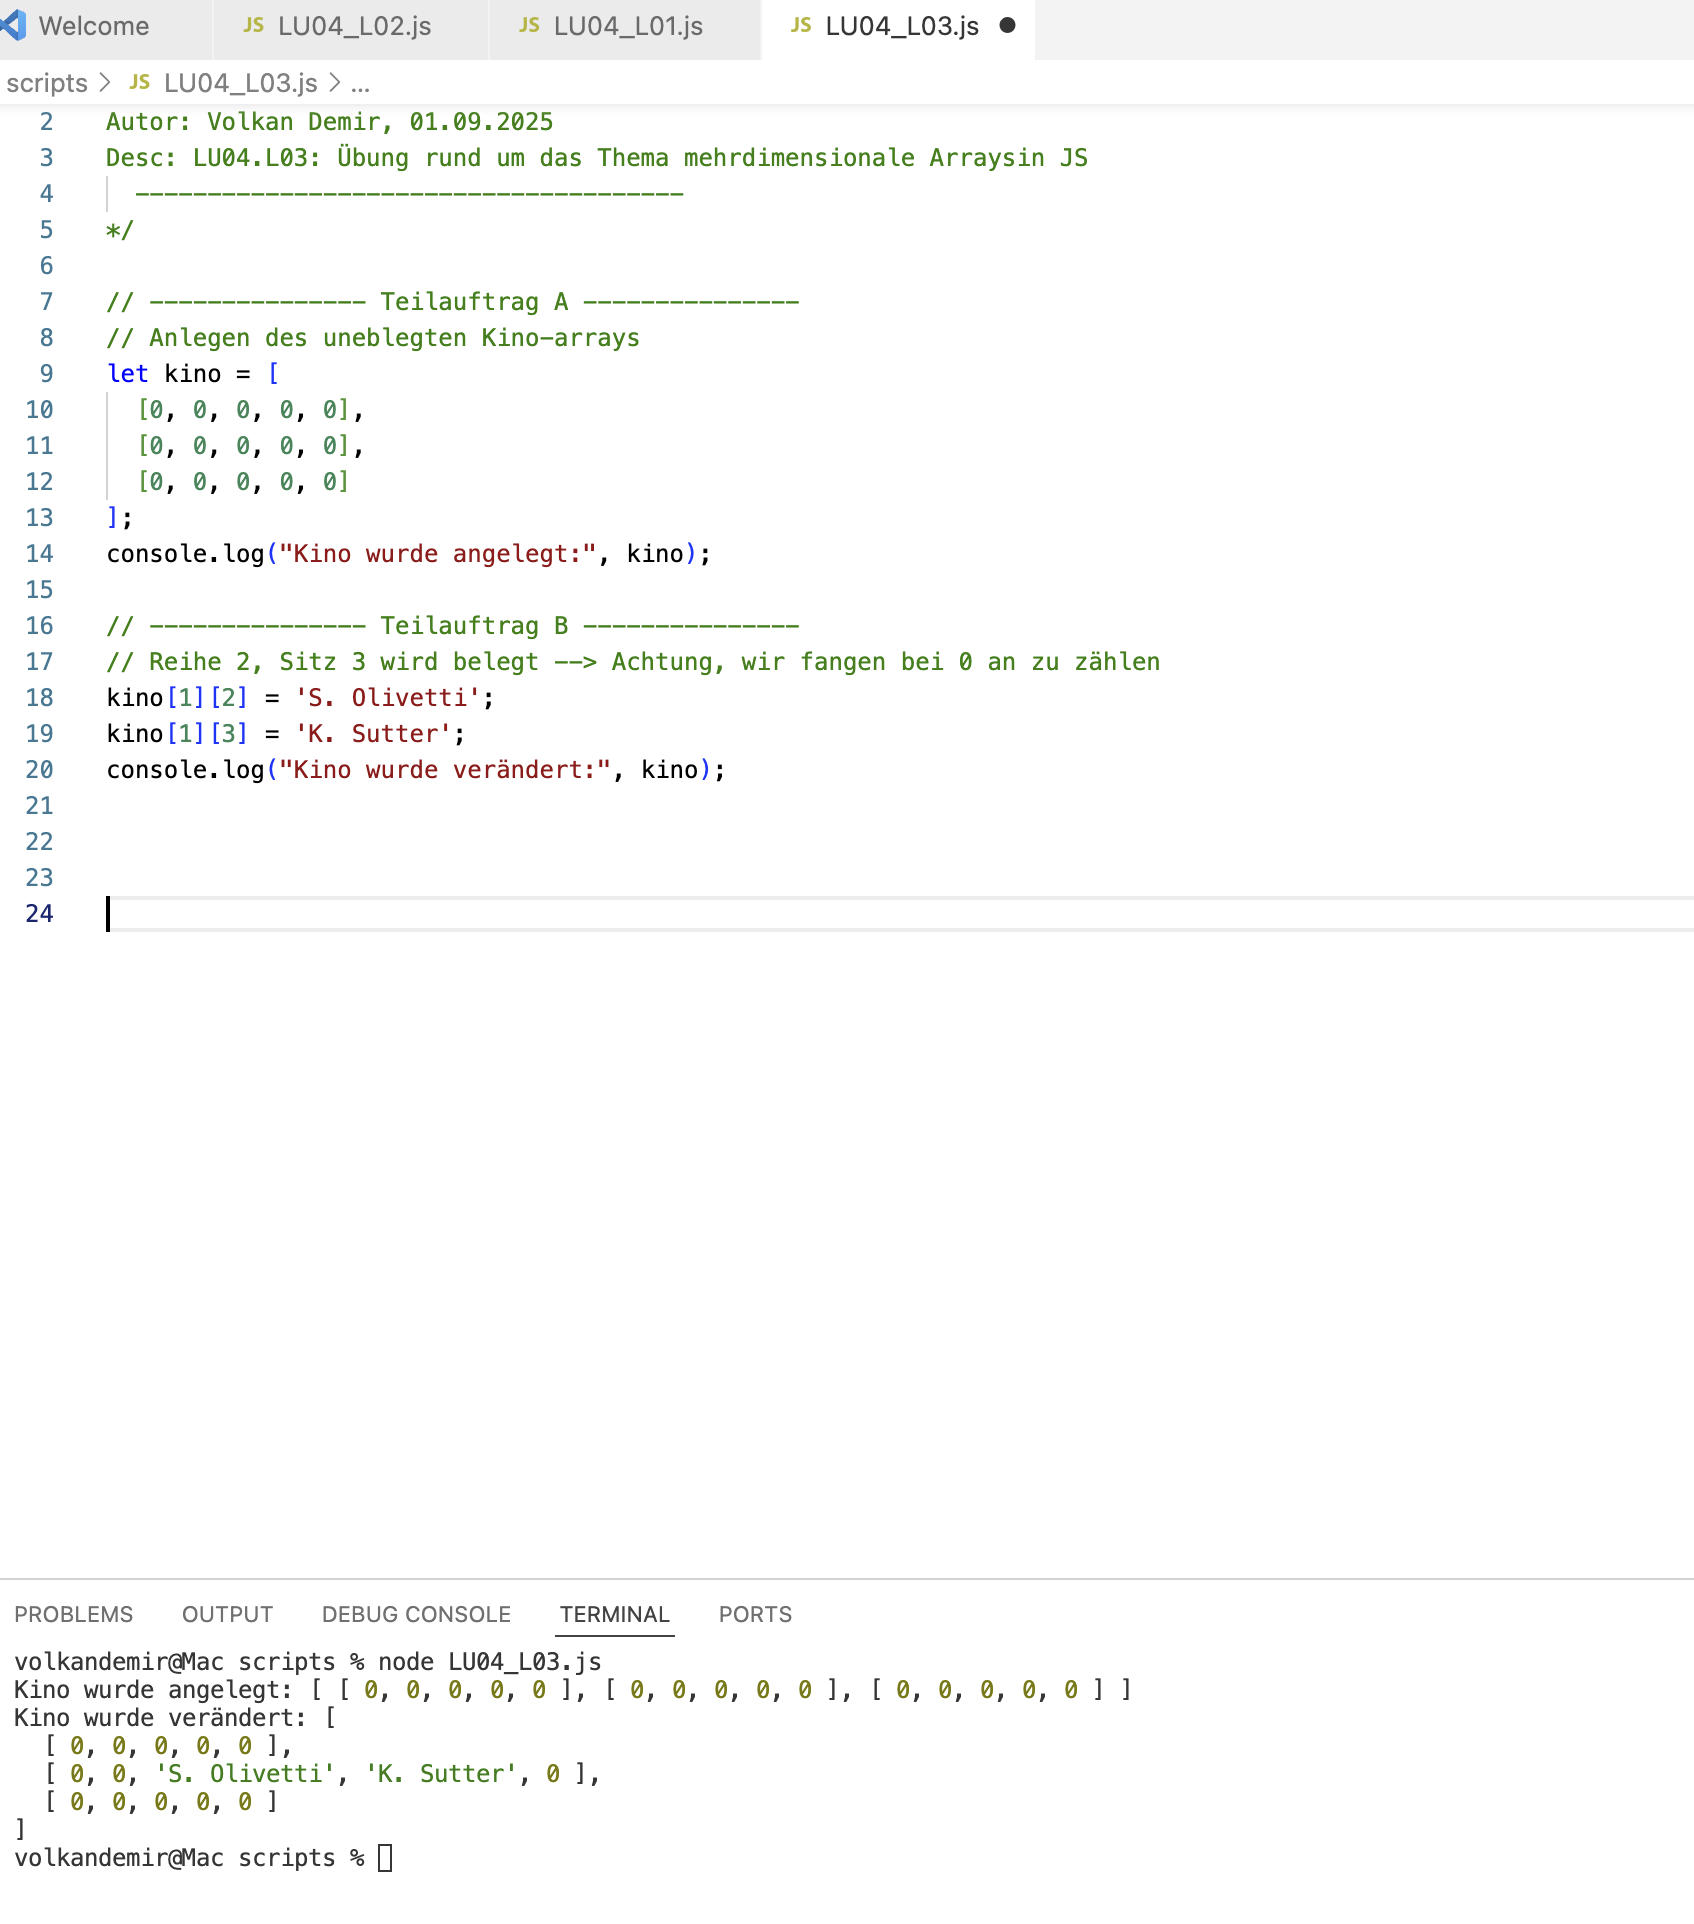Click the JS file icon on LU04_L03.js tab
The image size is (1694, 1924).
point(801,25)
